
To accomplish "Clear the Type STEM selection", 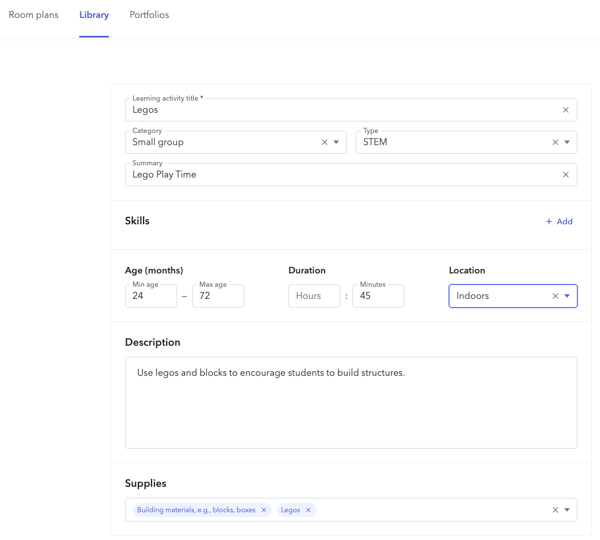I will point(555,142).
